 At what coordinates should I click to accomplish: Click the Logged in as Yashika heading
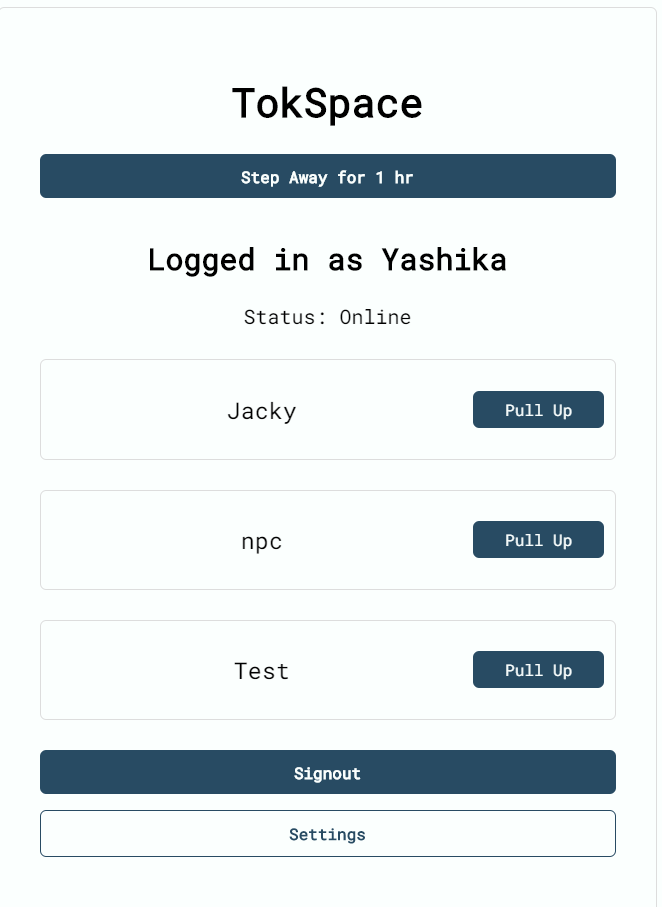327,260
